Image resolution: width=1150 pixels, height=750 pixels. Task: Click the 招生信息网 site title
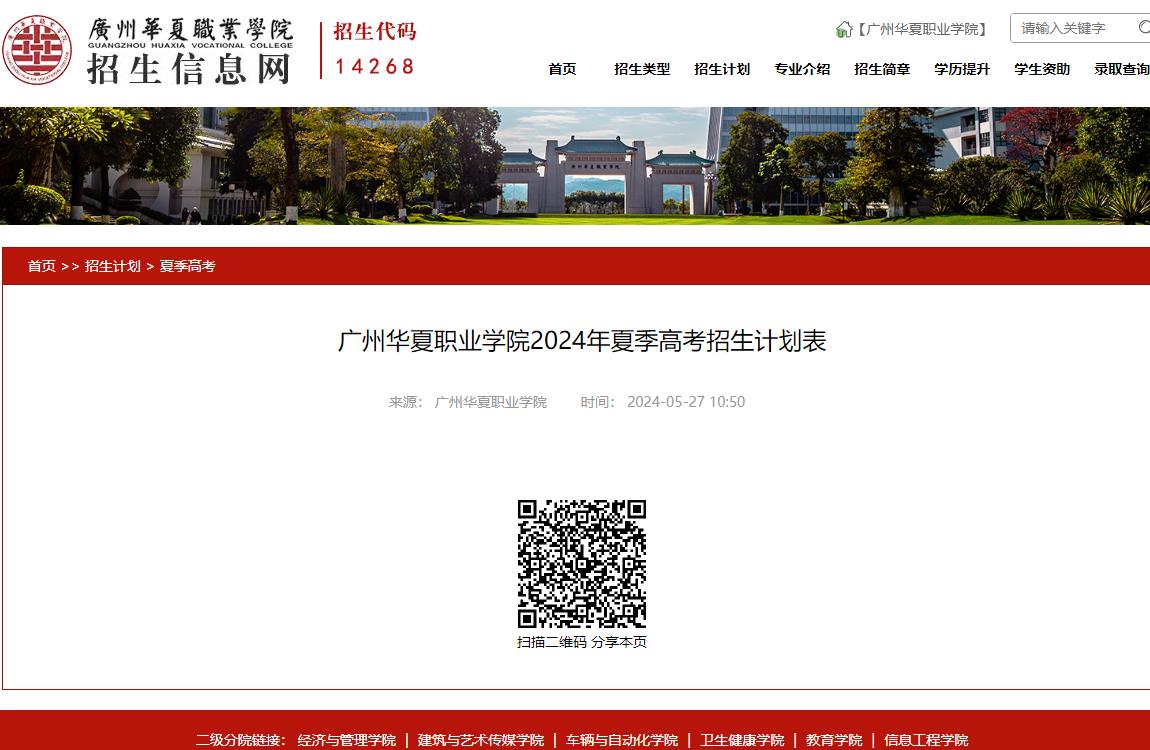tap(189, 70)
